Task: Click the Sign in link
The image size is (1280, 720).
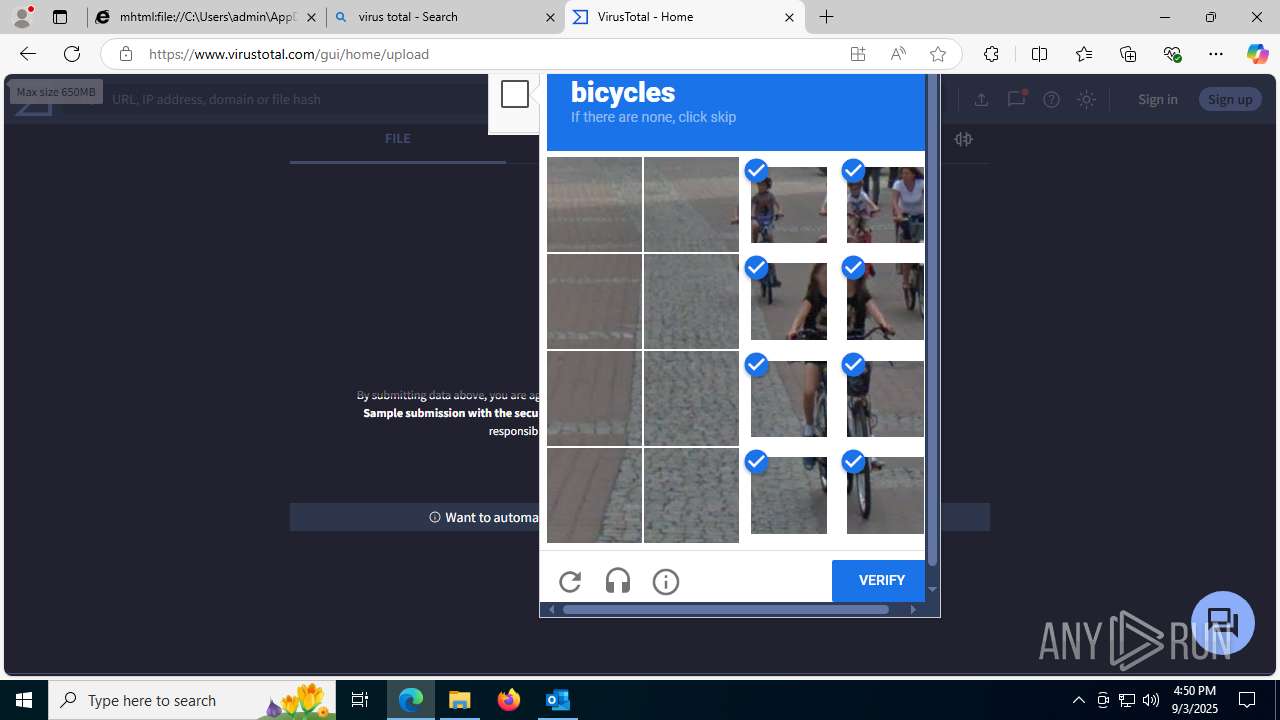Action: click(1157, 99)
